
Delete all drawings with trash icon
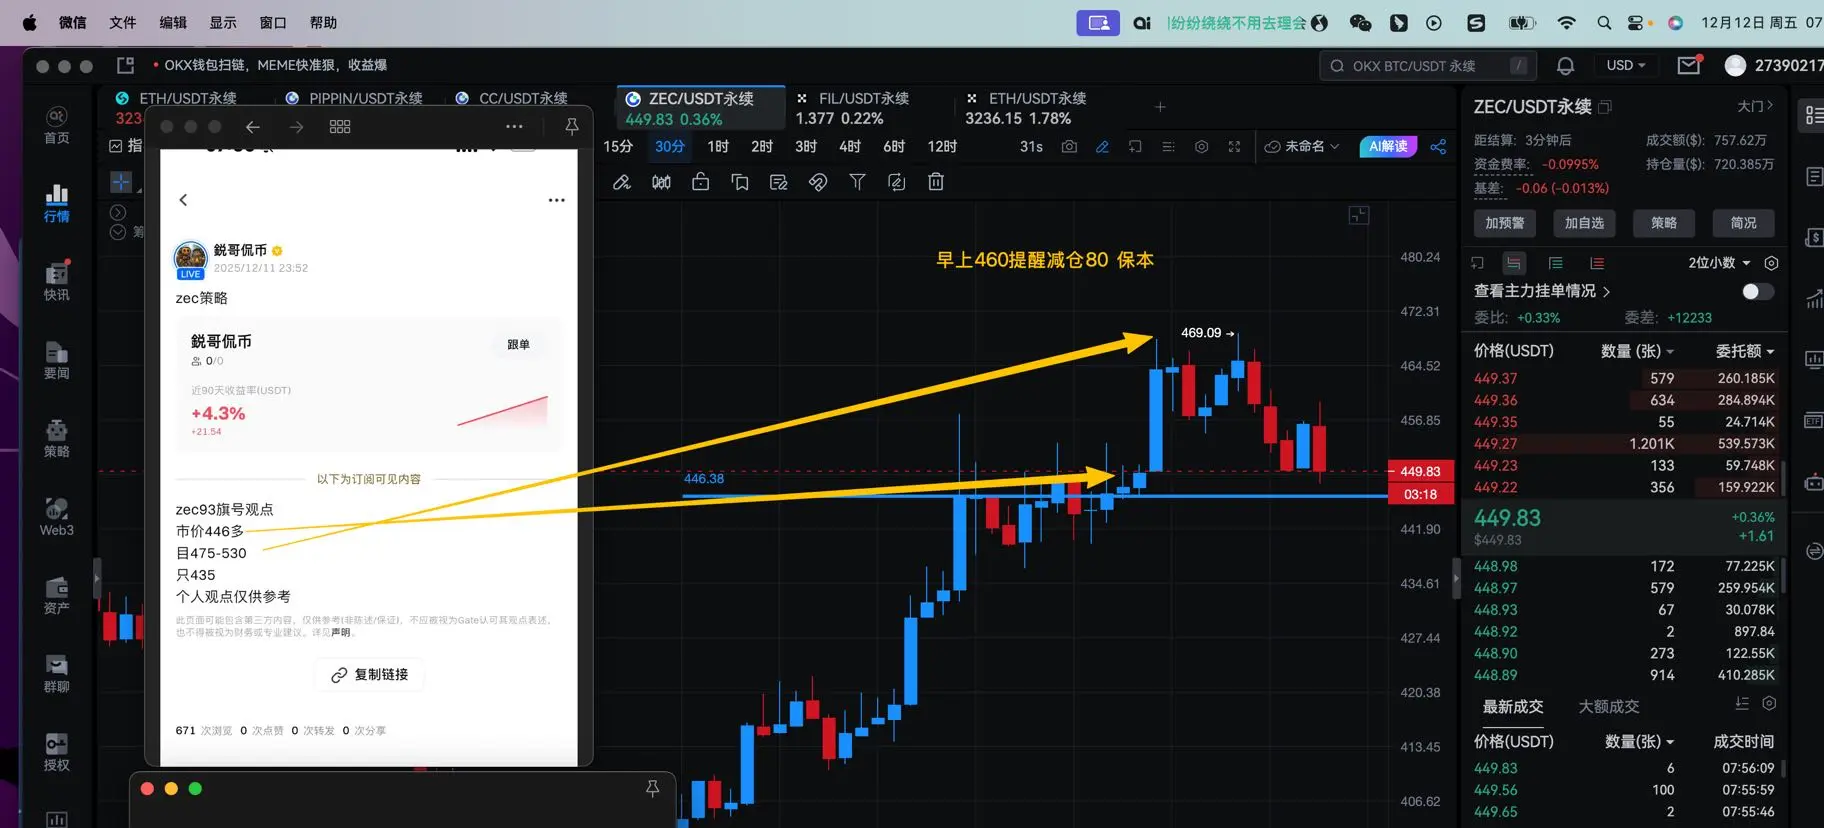click(x=936, y=182)
